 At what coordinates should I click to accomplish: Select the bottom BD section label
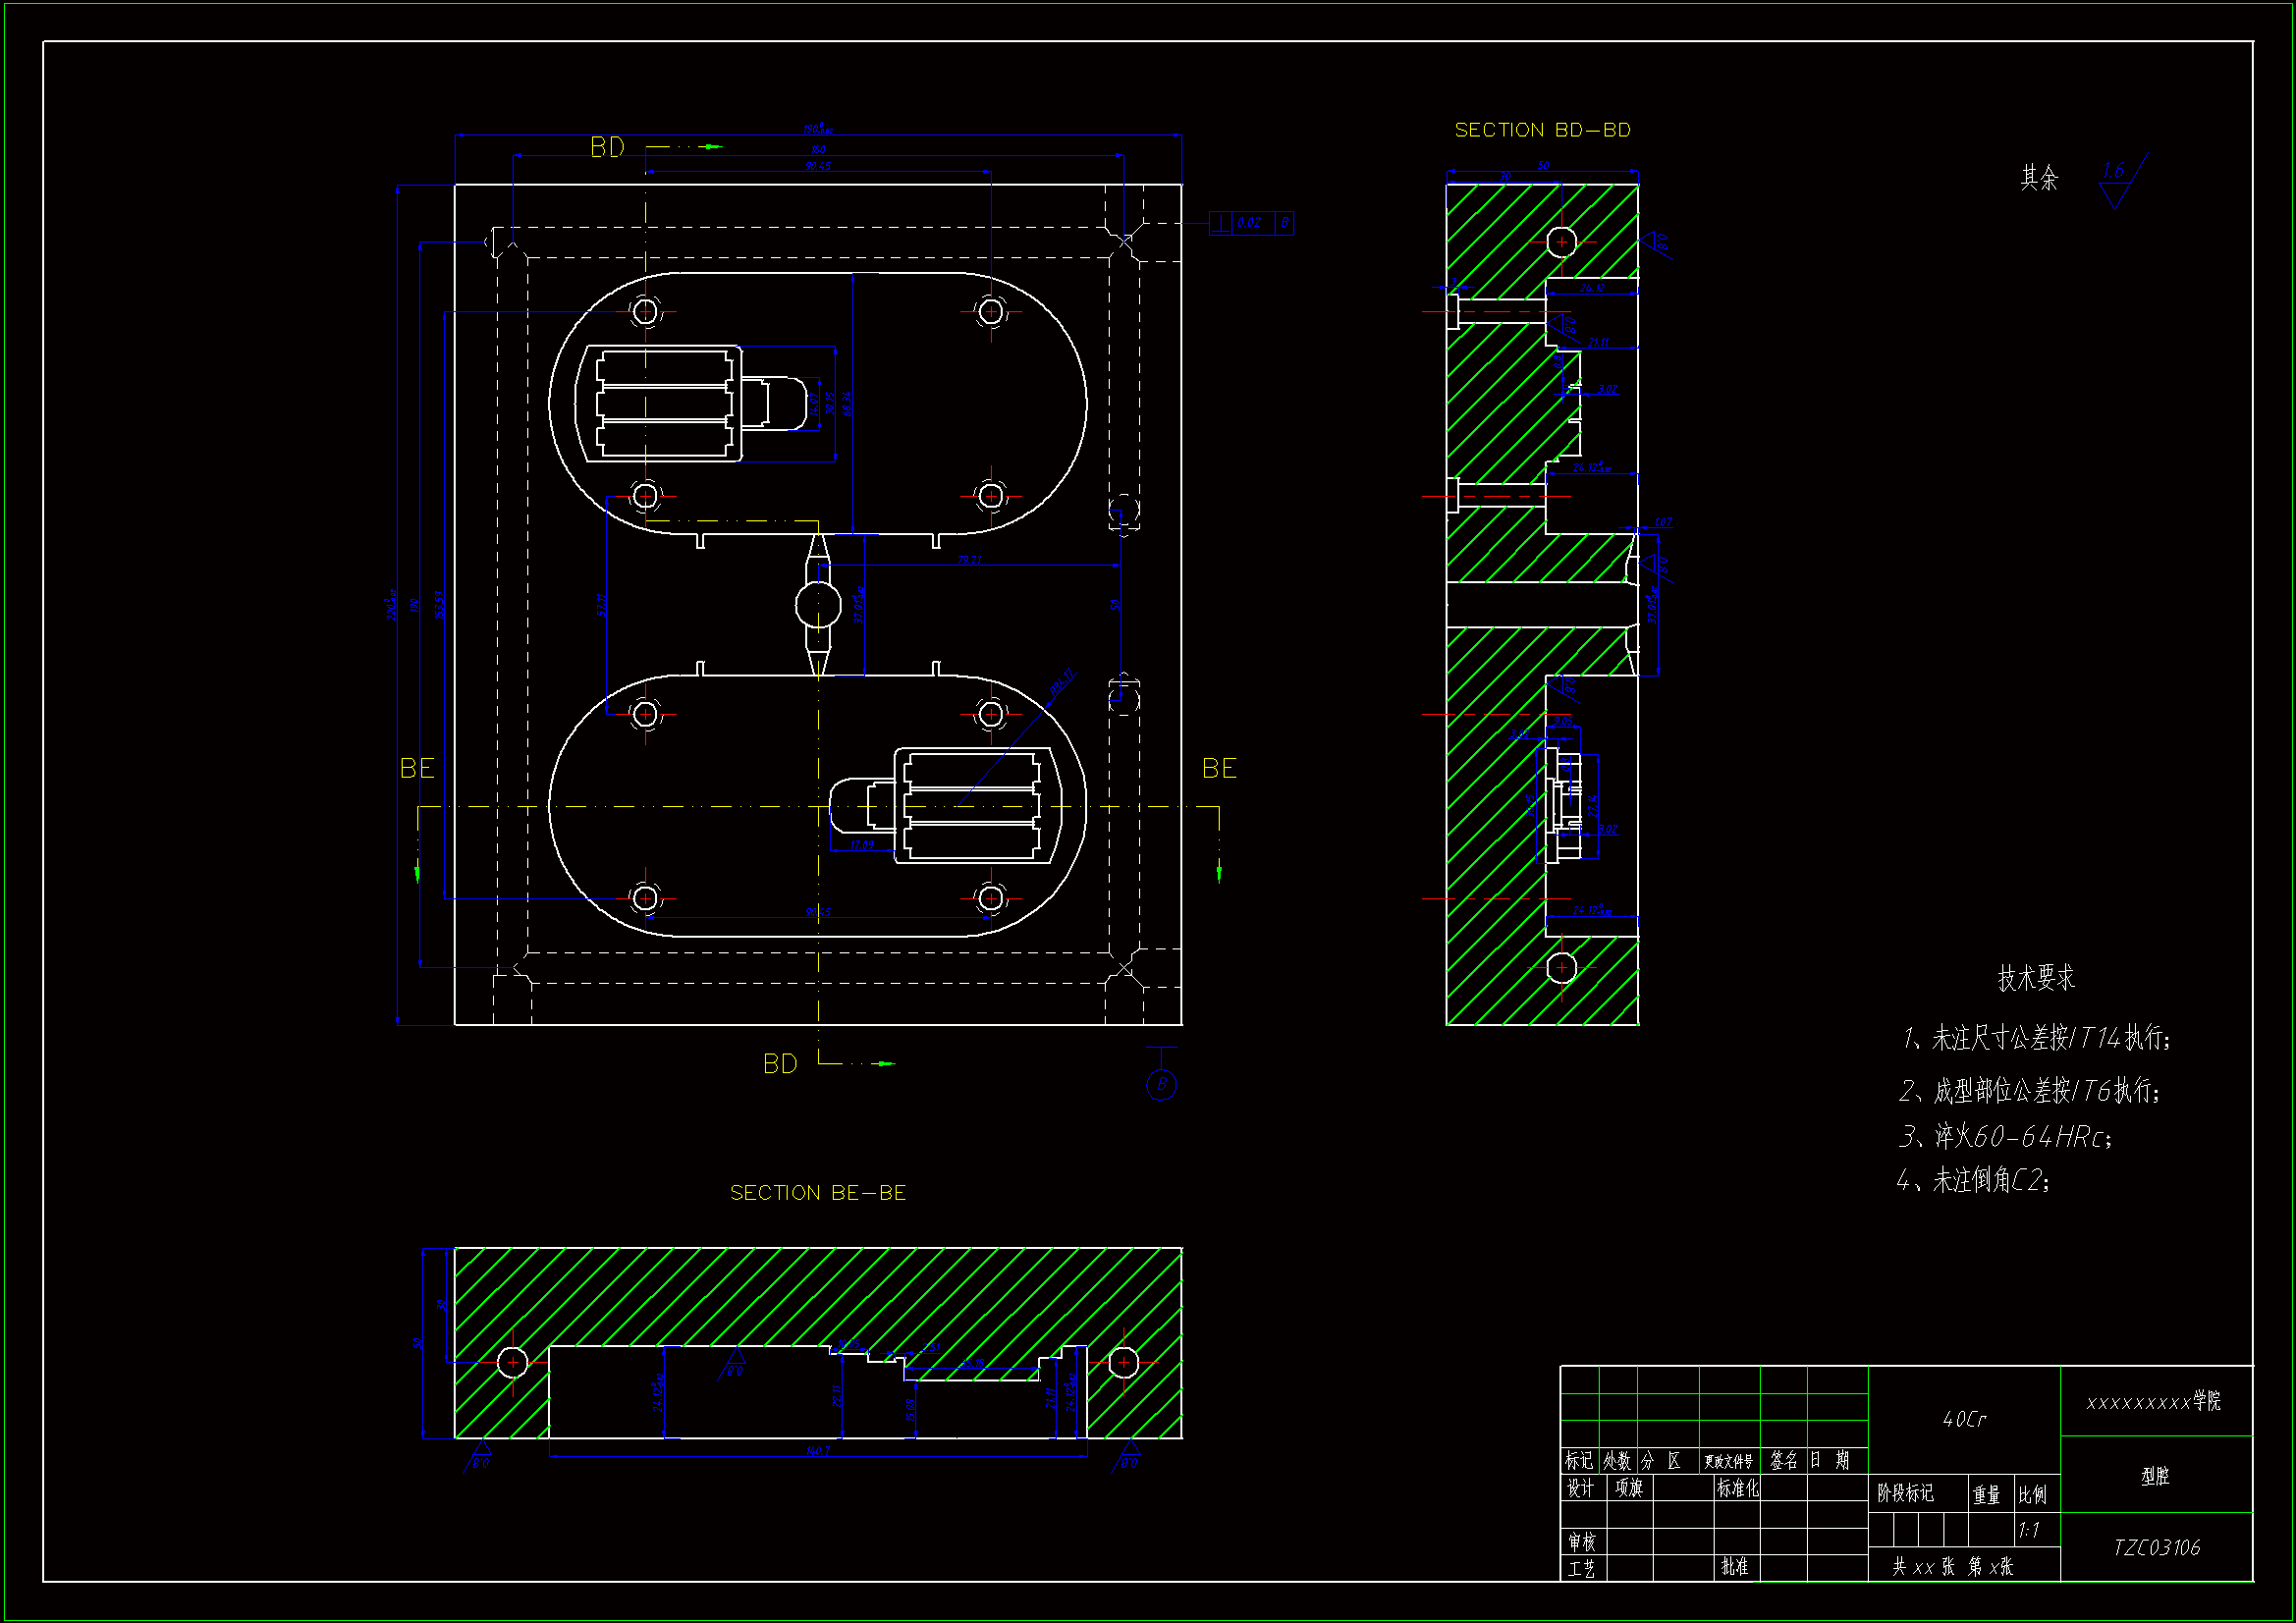(780, 1064)
